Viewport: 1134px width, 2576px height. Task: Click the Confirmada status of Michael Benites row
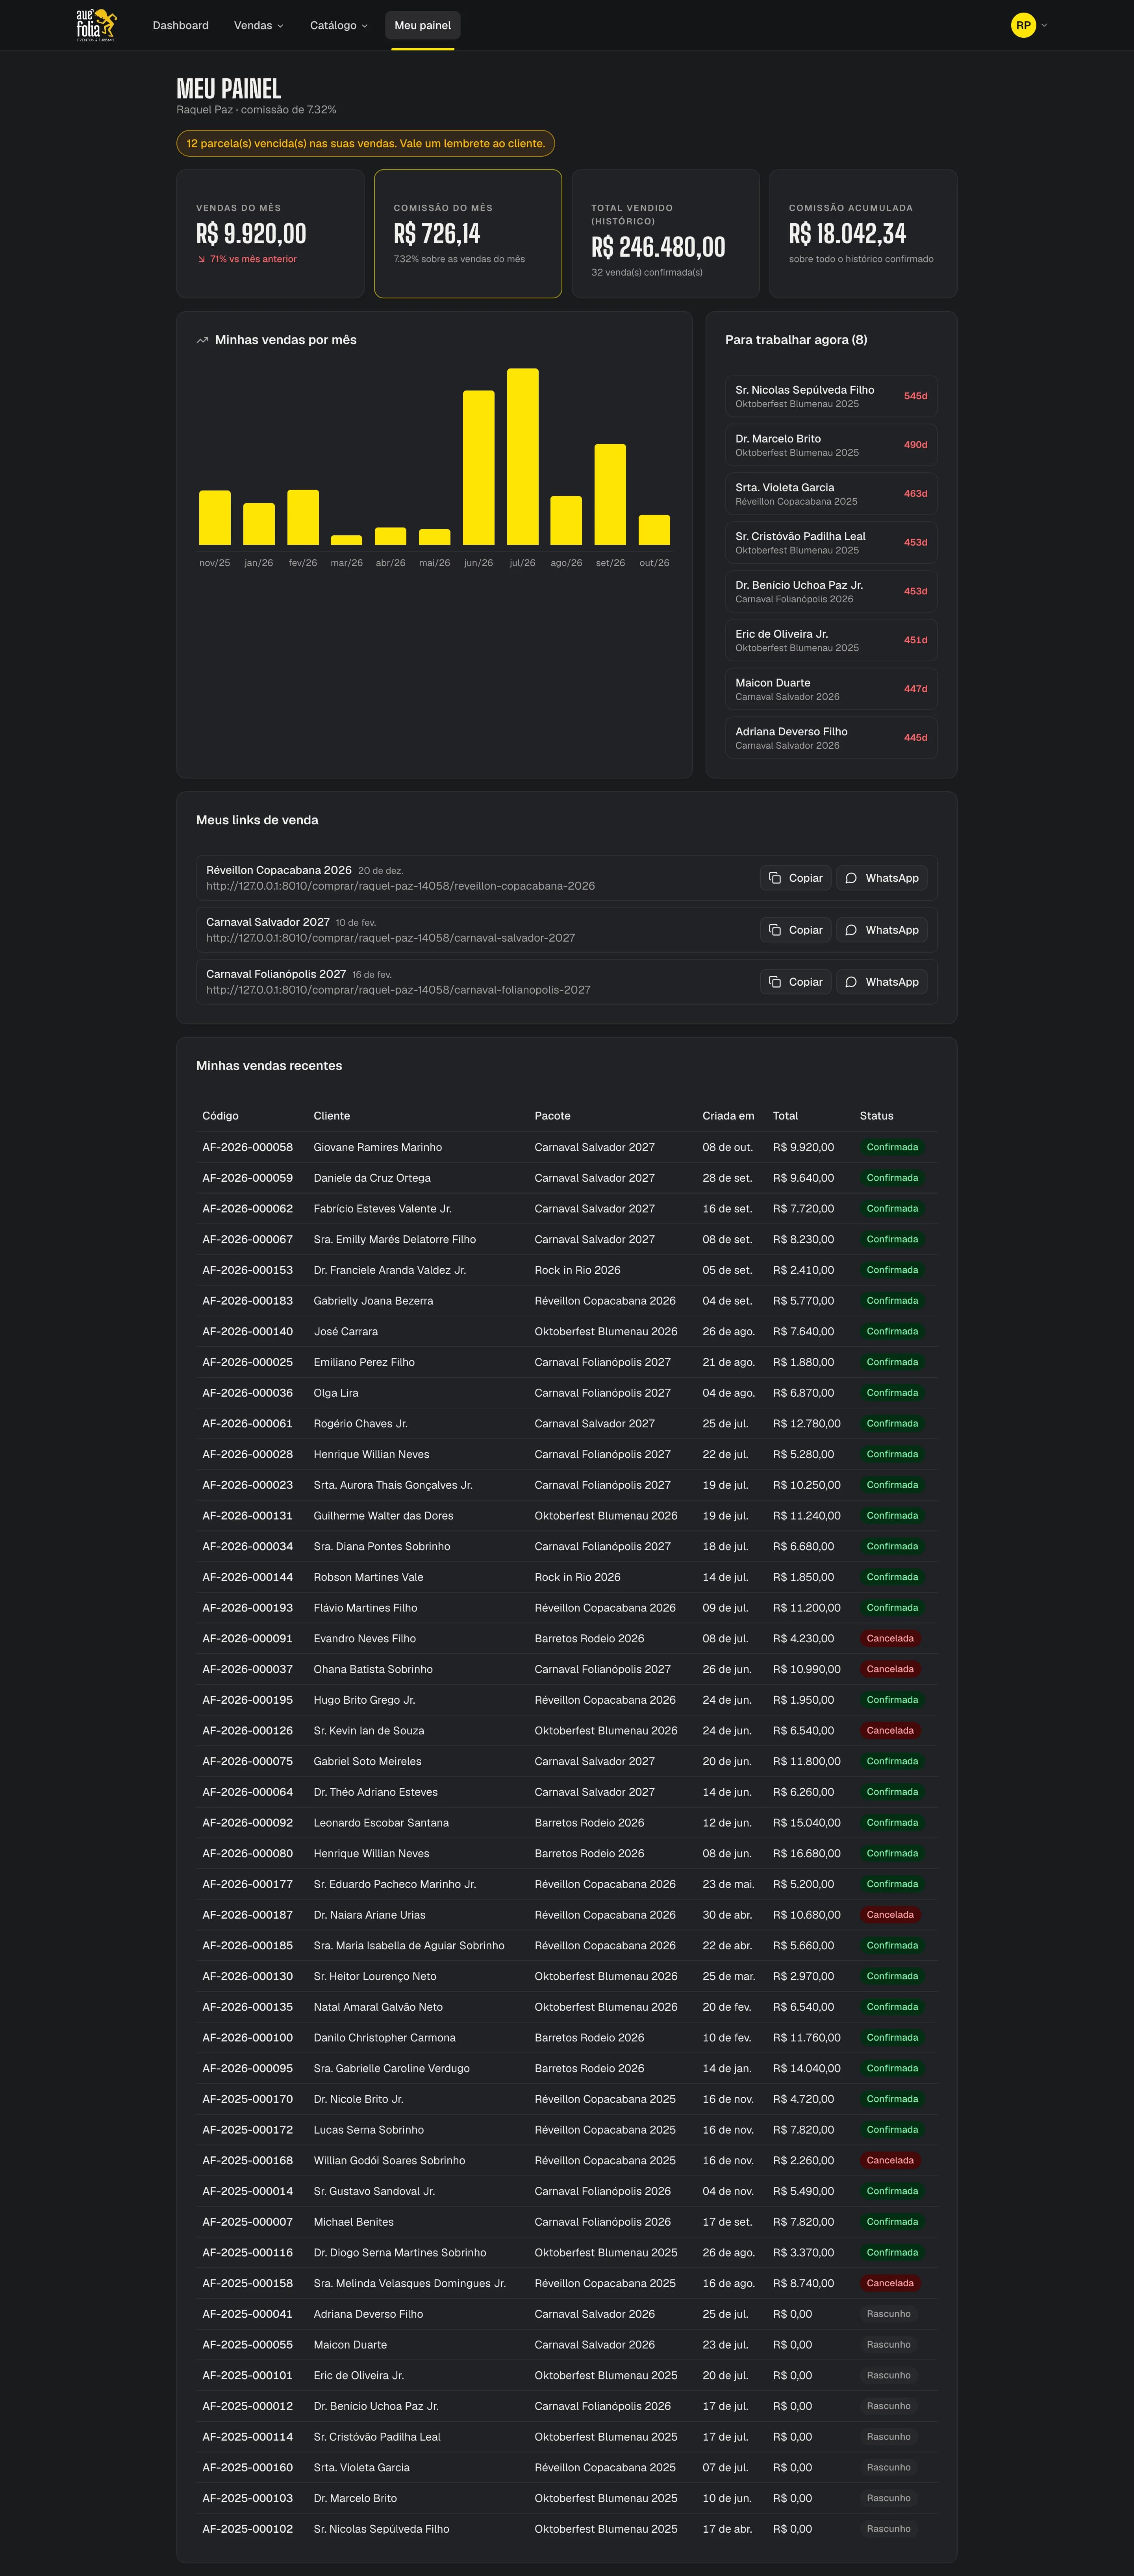click(892, 2222)
